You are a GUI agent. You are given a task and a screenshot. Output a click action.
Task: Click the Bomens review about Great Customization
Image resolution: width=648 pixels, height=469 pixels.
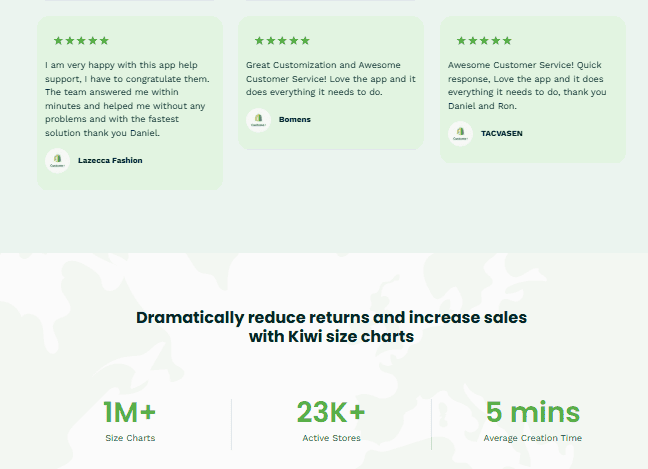330,78
